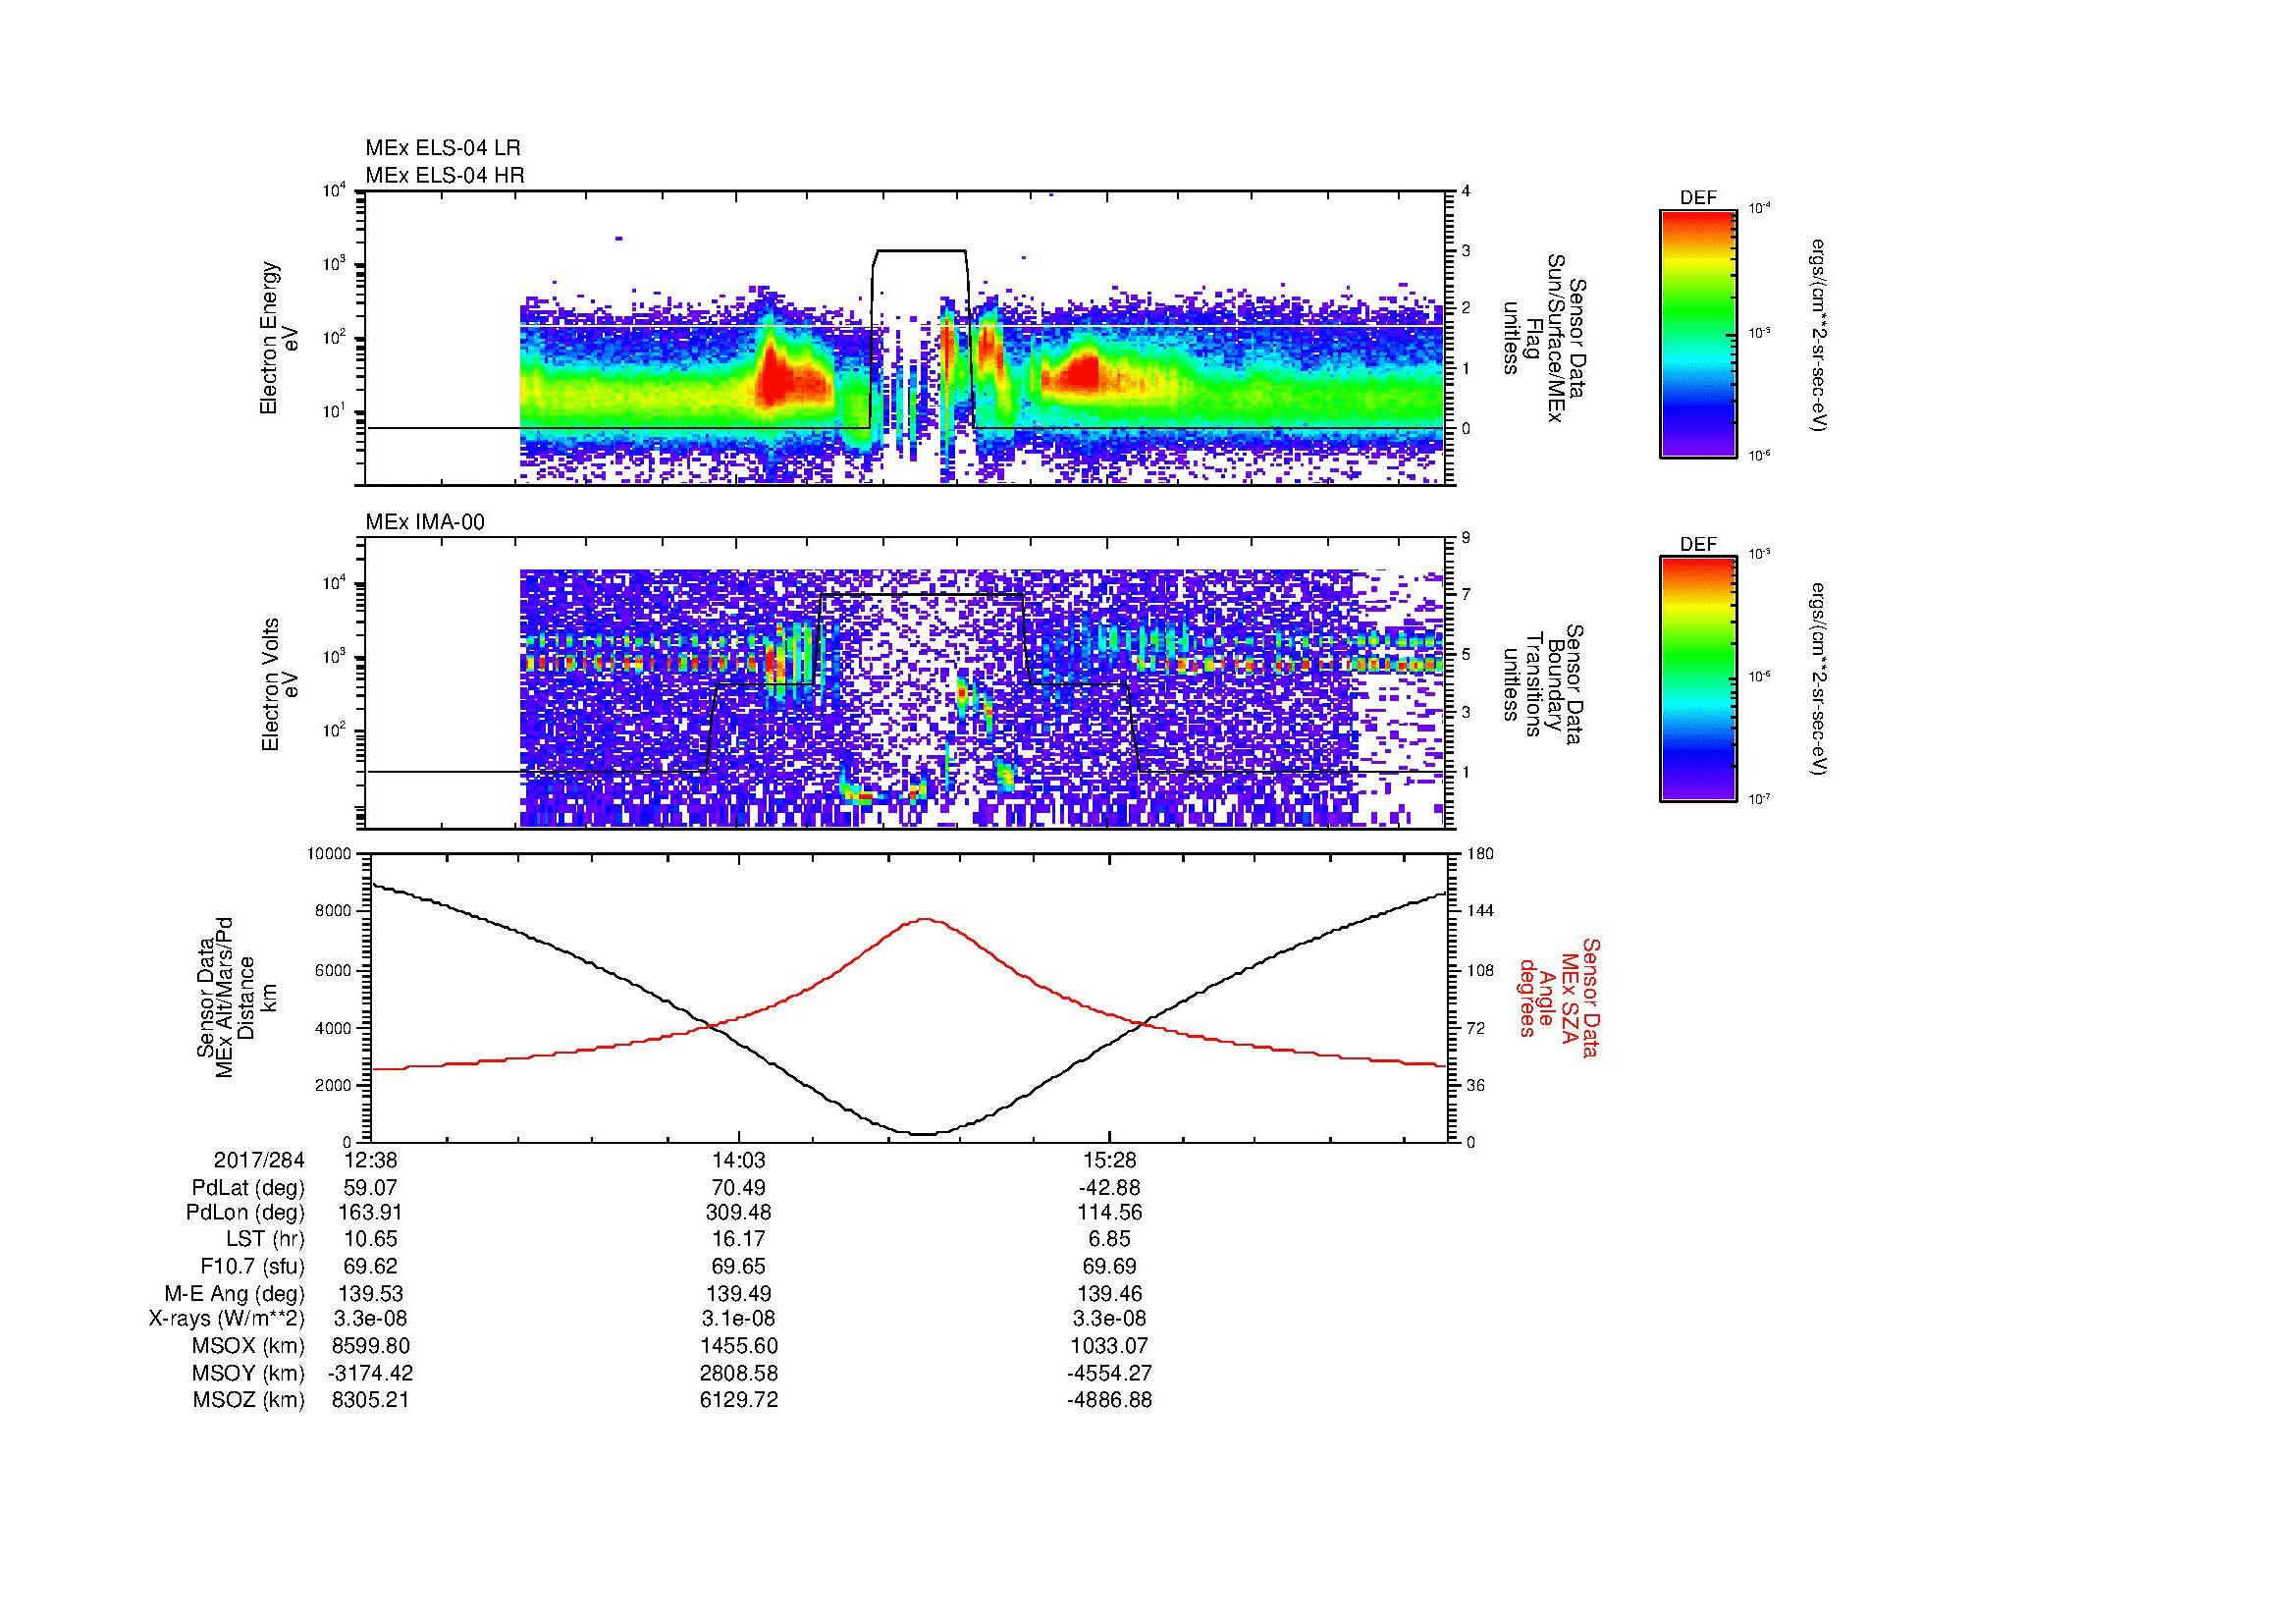Image resolution: width=2296 pixels, height=1623 pixels.
Task: Click the '15:28' time tick label
Action: (1109, 1160)
